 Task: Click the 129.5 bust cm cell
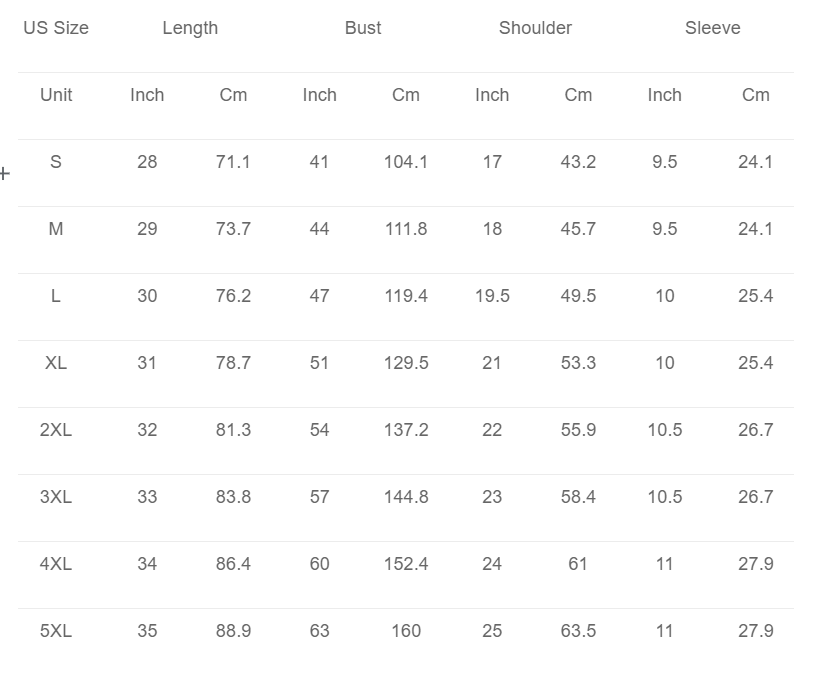click(x=406, y=363)
